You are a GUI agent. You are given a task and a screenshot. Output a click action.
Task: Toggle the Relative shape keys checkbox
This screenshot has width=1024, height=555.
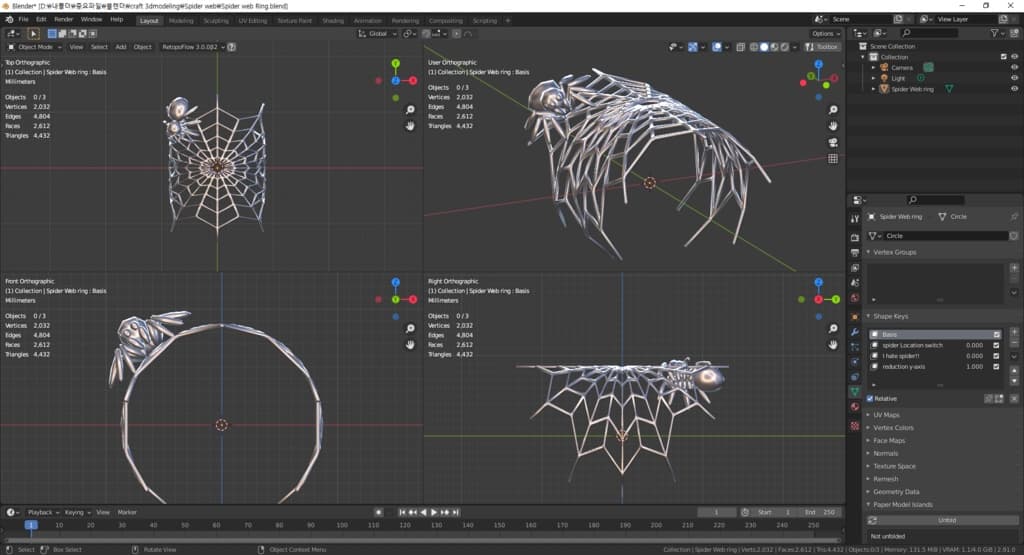[x=869, y=398]
